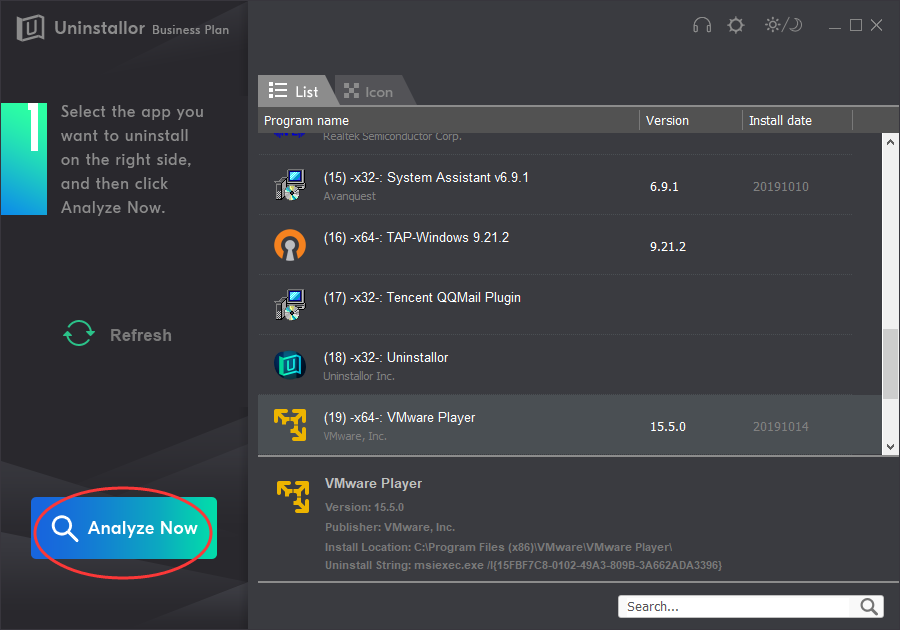Click the Search input field
Viewport: 900px width, 630px height.
735,606
